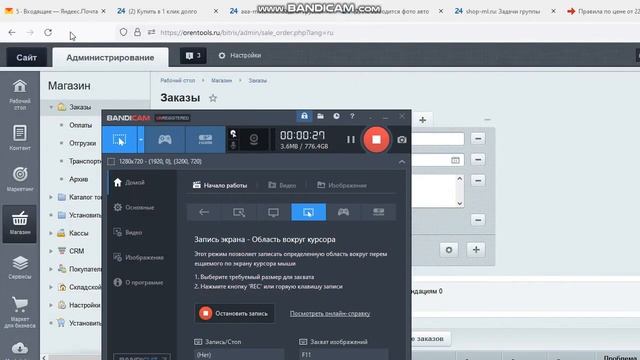Open Bandicam scheduled recording clock icon
The image size is (640, 360).
[336, 116]
